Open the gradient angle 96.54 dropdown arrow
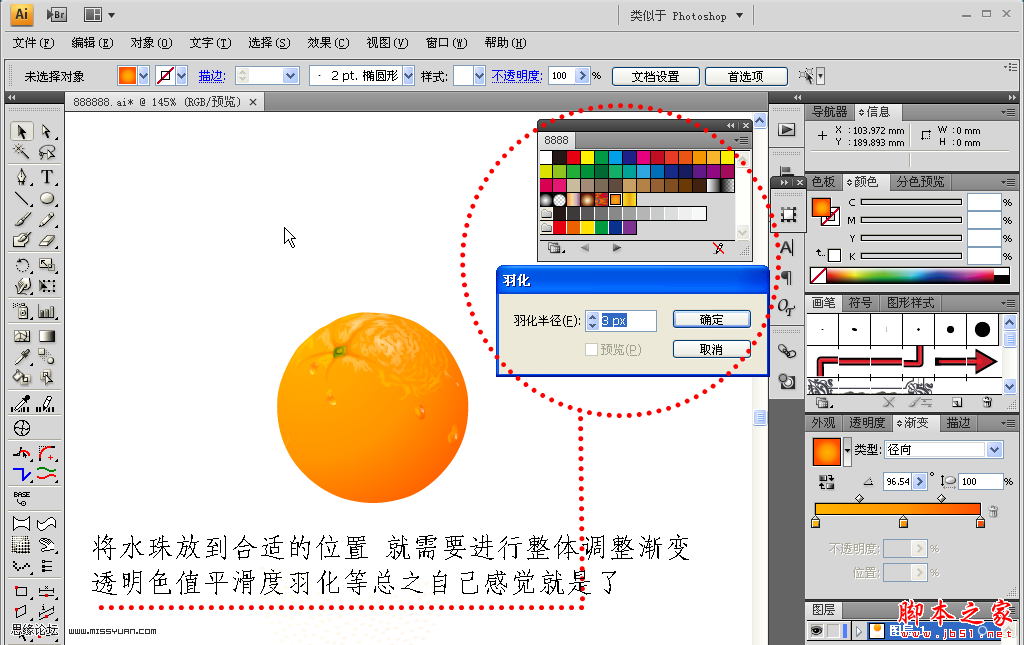Screen dimensions: 1024x645 920,482
